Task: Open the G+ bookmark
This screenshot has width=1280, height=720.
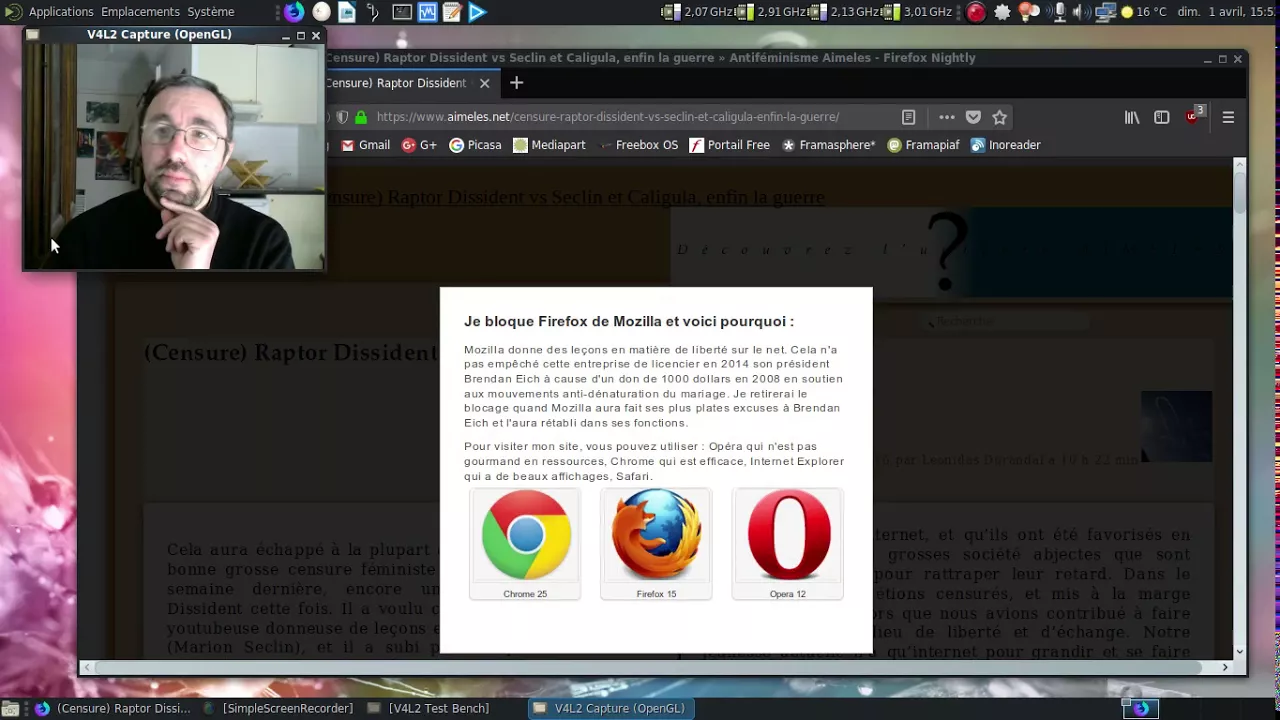Action: tap(419, 145)
